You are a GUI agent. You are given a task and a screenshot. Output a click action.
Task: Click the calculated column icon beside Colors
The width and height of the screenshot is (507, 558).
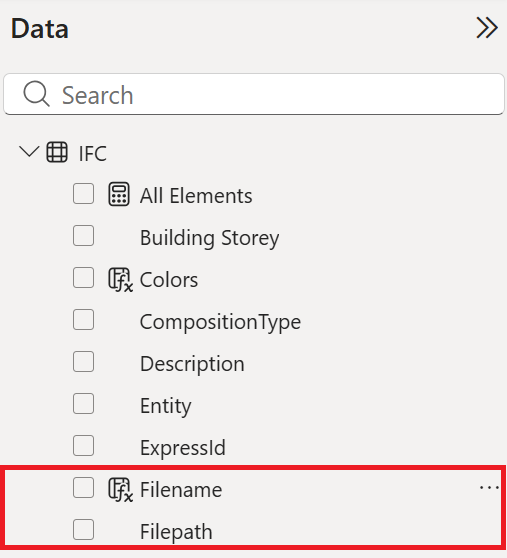click(120, 280)
